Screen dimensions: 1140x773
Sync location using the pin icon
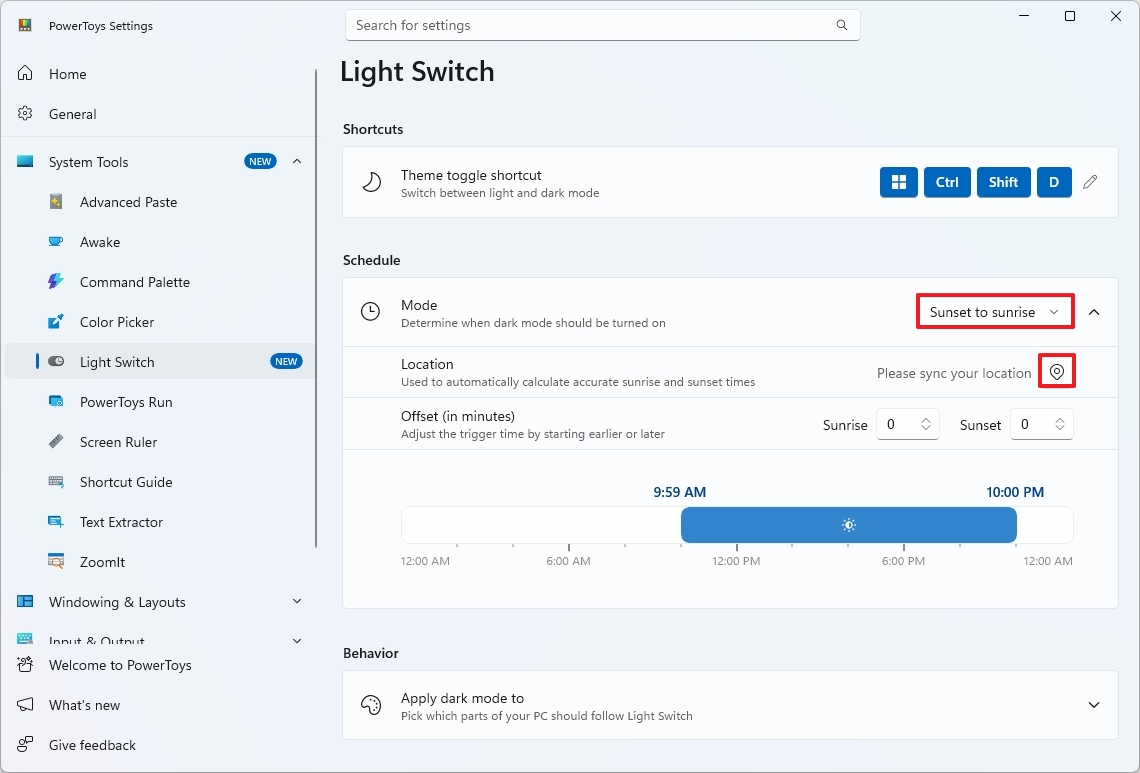point(1057,373)
